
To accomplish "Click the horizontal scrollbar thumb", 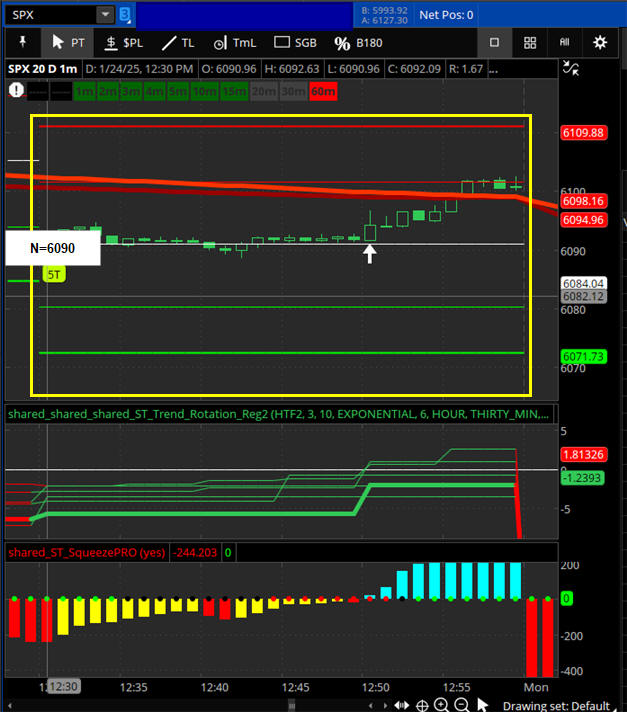I will (292, 706).
